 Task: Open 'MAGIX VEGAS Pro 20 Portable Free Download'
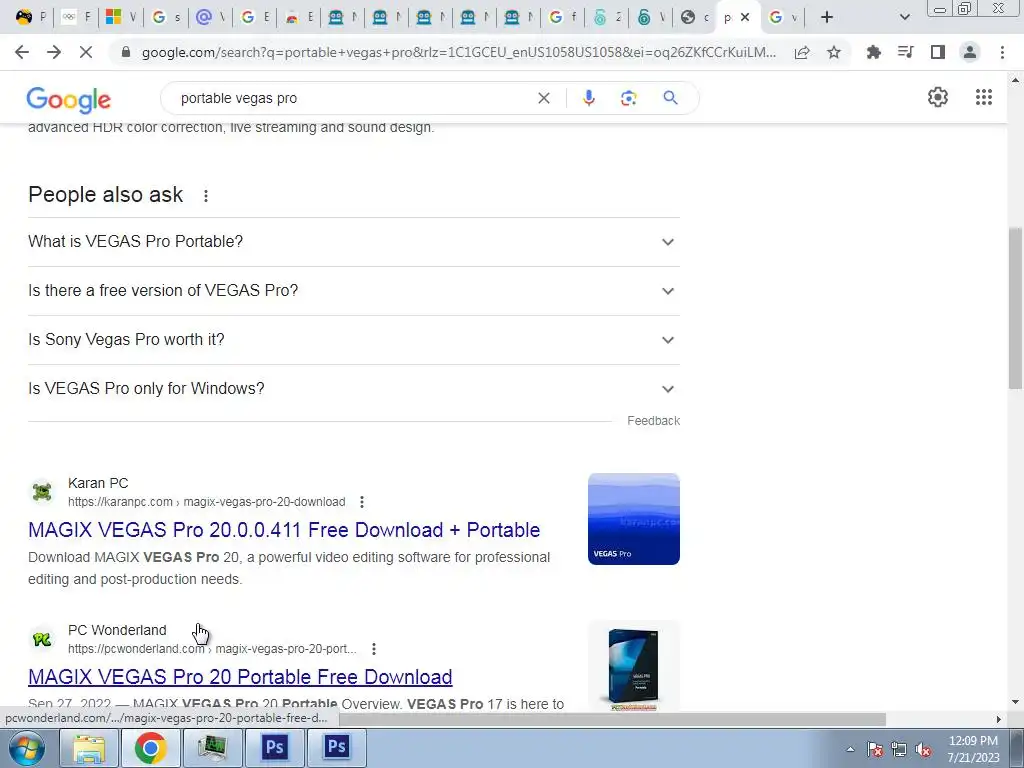tap(240, 677)
